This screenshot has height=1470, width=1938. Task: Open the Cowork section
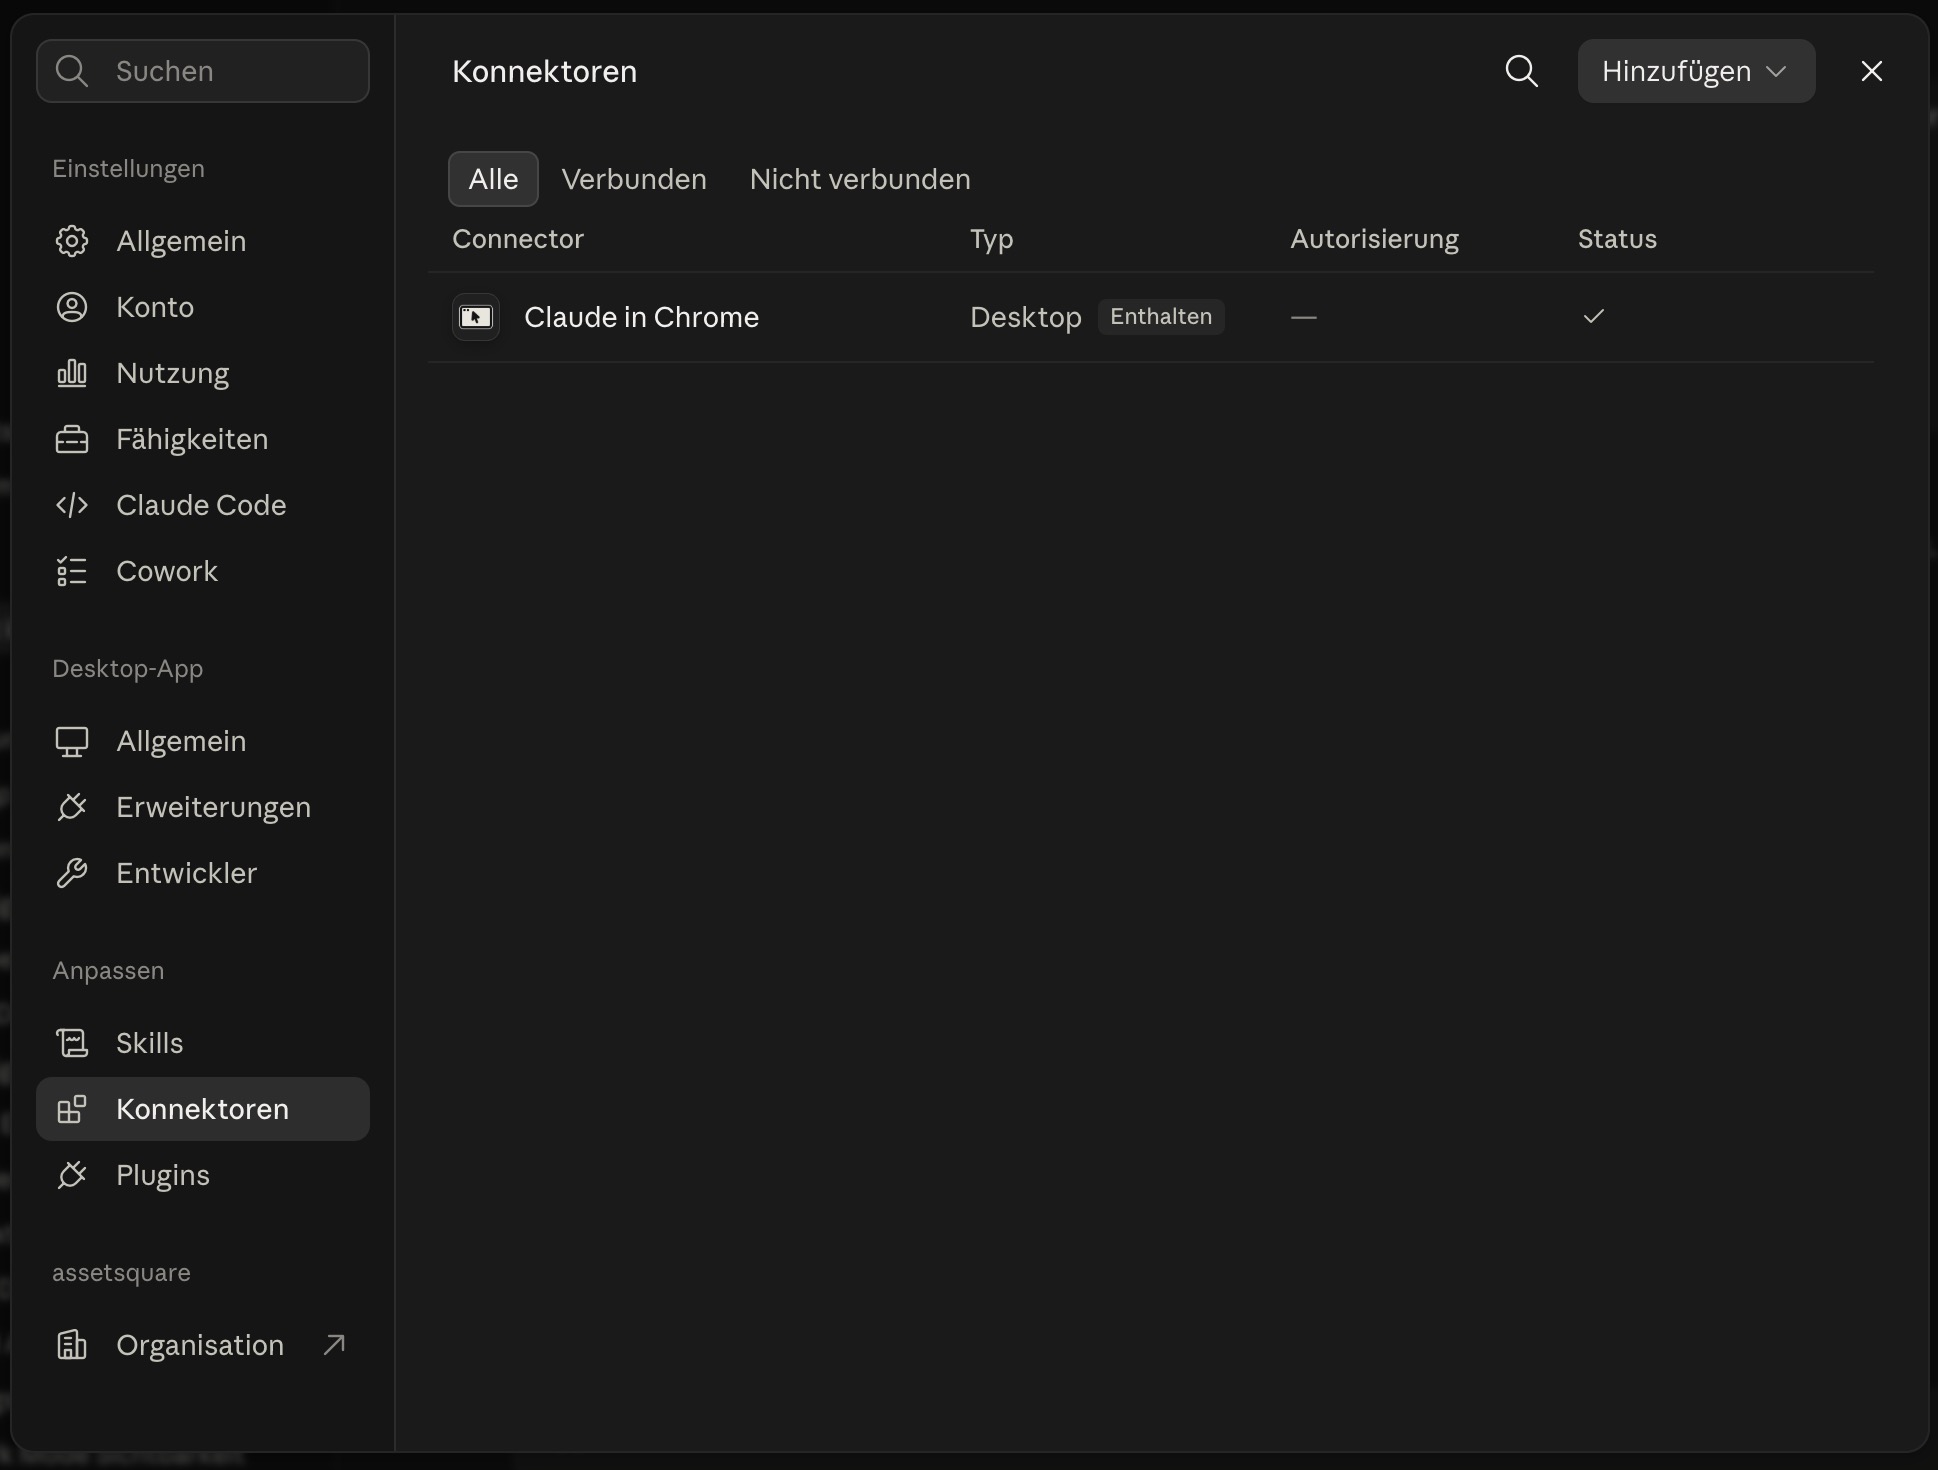tap(203, 571)
